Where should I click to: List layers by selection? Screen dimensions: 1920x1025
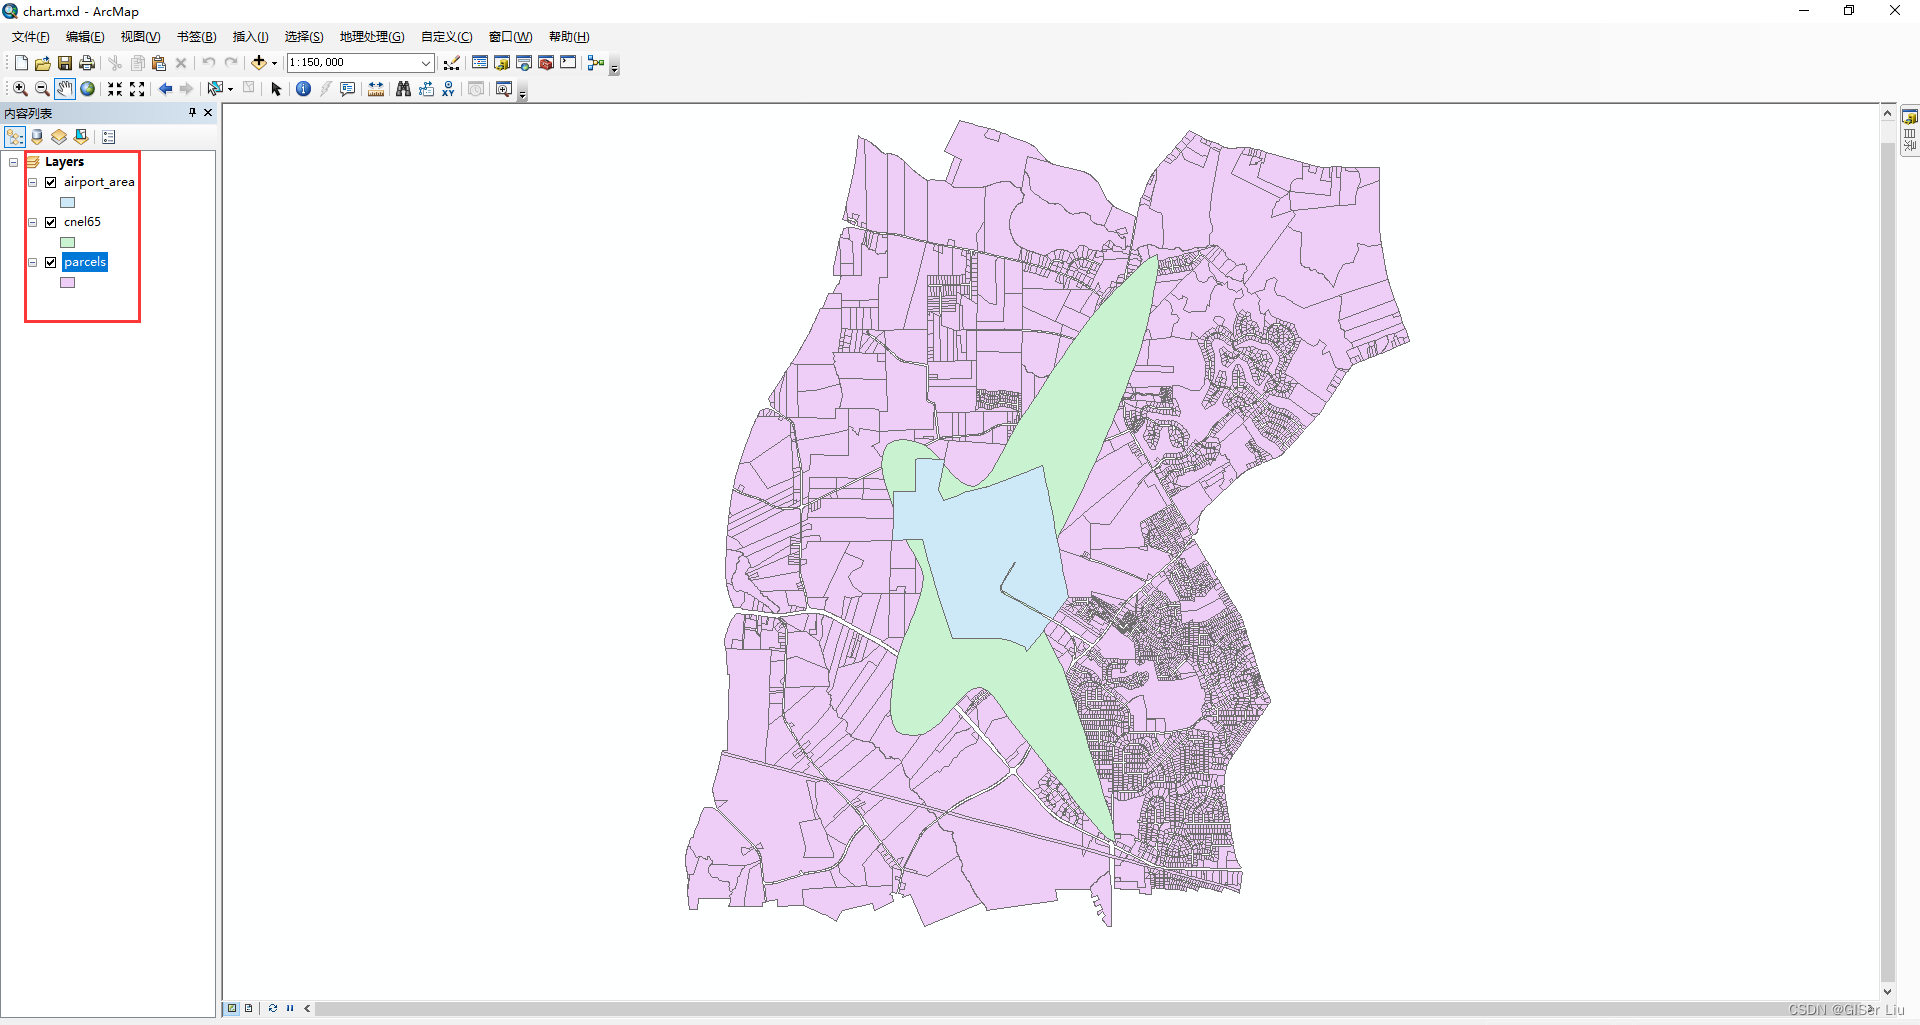[x=81, y=137]
